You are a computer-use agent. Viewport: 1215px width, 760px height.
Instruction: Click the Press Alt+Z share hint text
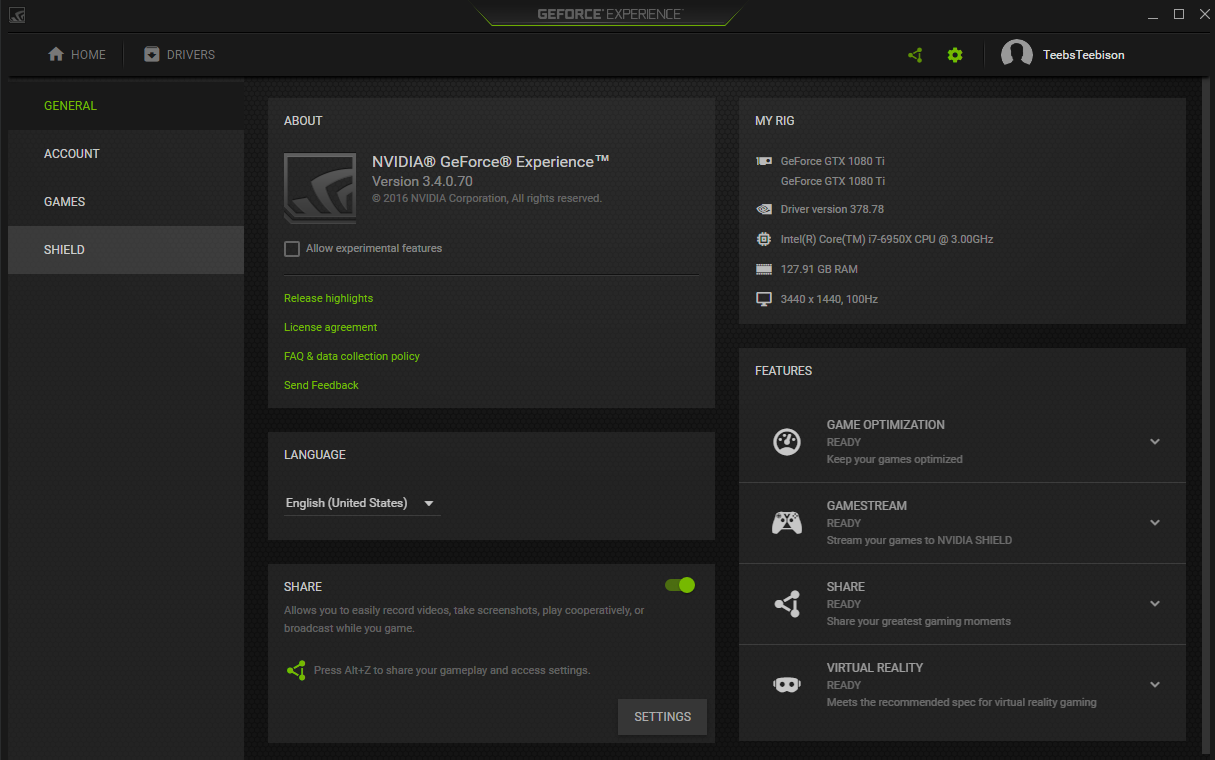pyautogui.click(x=452, y=670)
